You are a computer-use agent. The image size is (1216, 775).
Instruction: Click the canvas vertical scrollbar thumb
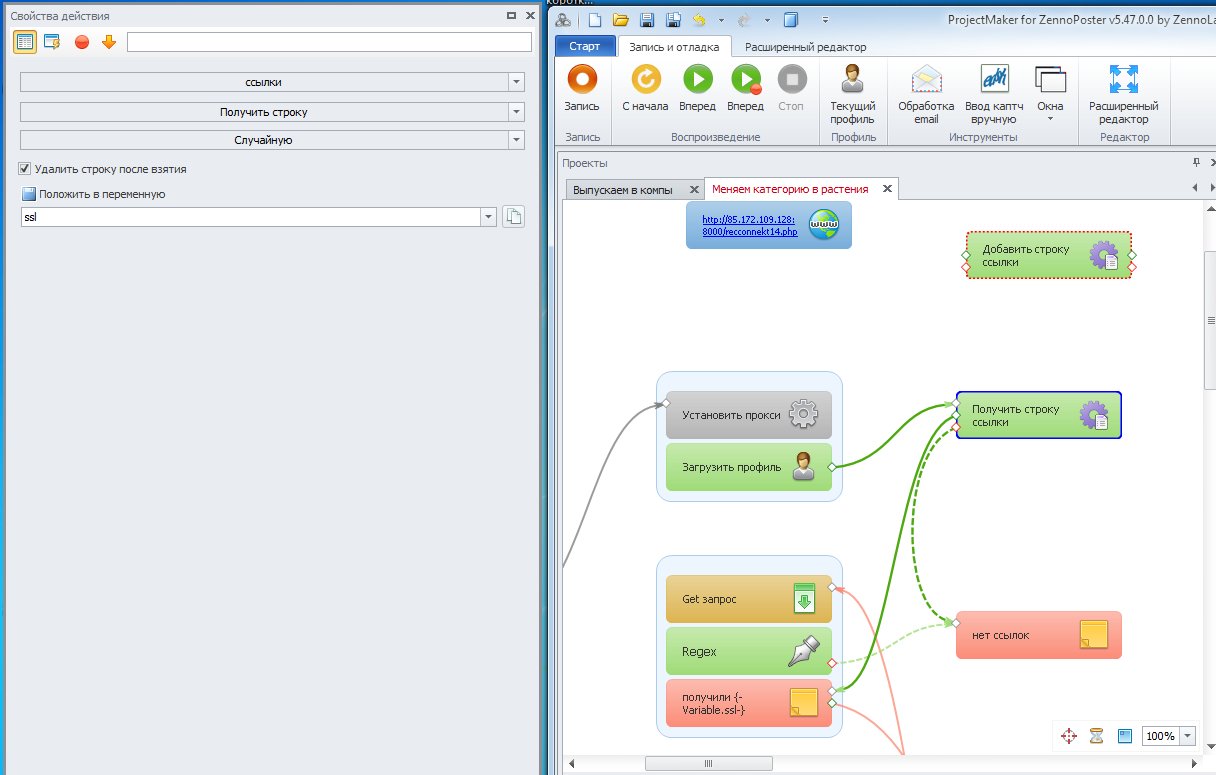pos(1210,320)
